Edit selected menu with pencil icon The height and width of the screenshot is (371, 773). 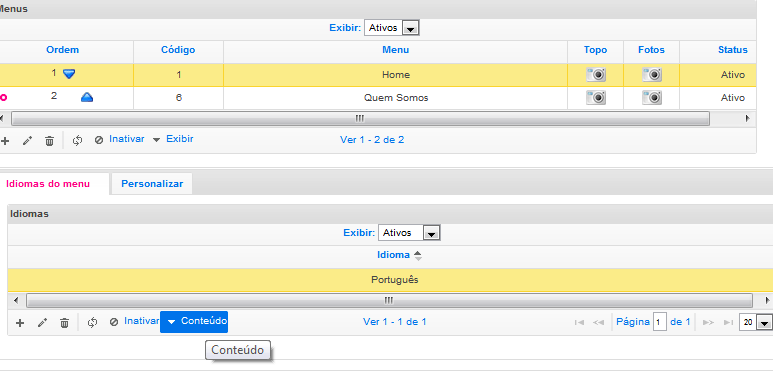tap(28, 141)
